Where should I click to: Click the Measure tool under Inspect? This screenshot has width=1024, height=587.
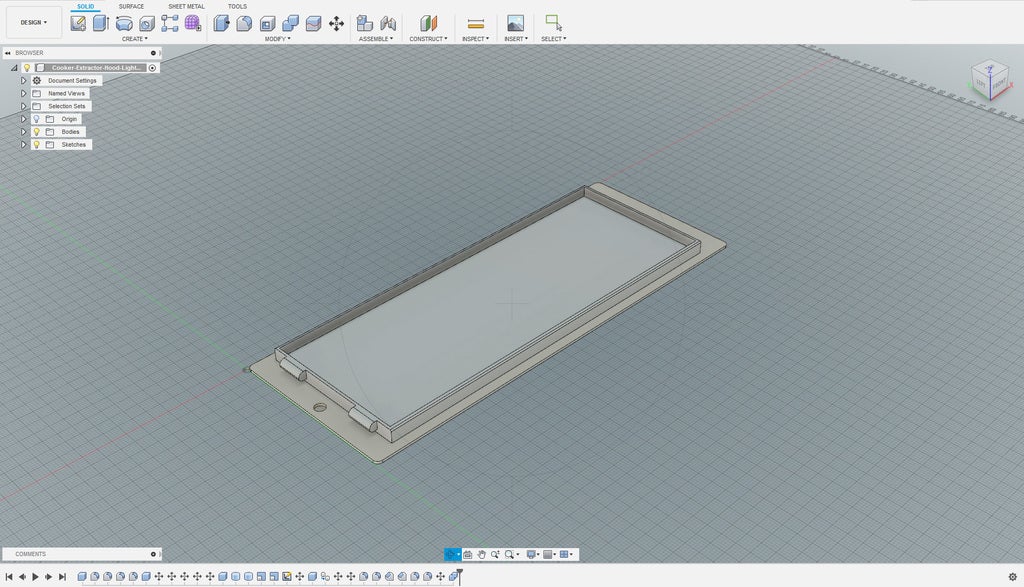475,23
